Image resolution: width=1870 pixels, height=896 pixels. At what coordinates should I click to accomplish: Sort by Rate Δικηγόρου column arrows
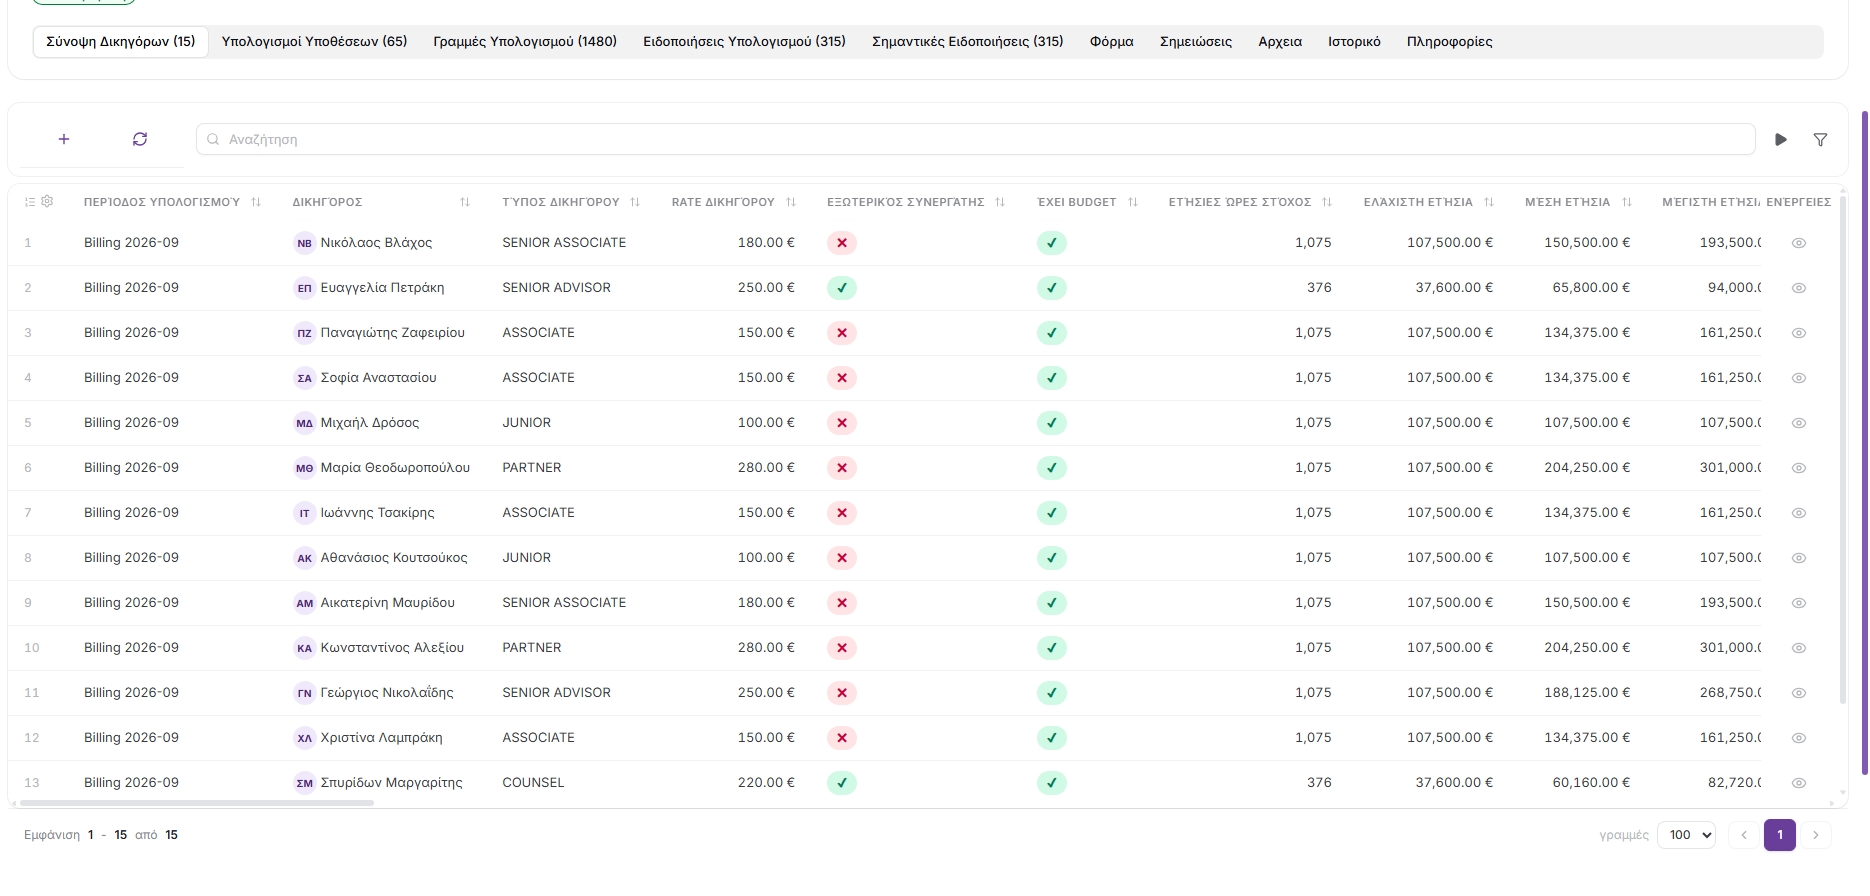pos(791,202)
